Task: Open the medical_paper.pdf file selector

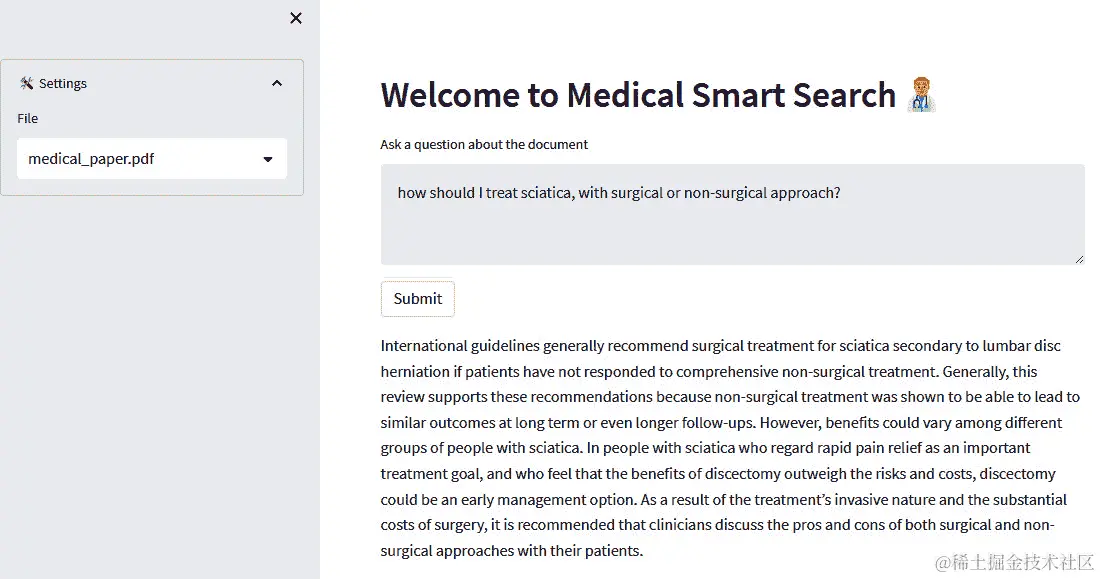Action: (x=152, y=159)
